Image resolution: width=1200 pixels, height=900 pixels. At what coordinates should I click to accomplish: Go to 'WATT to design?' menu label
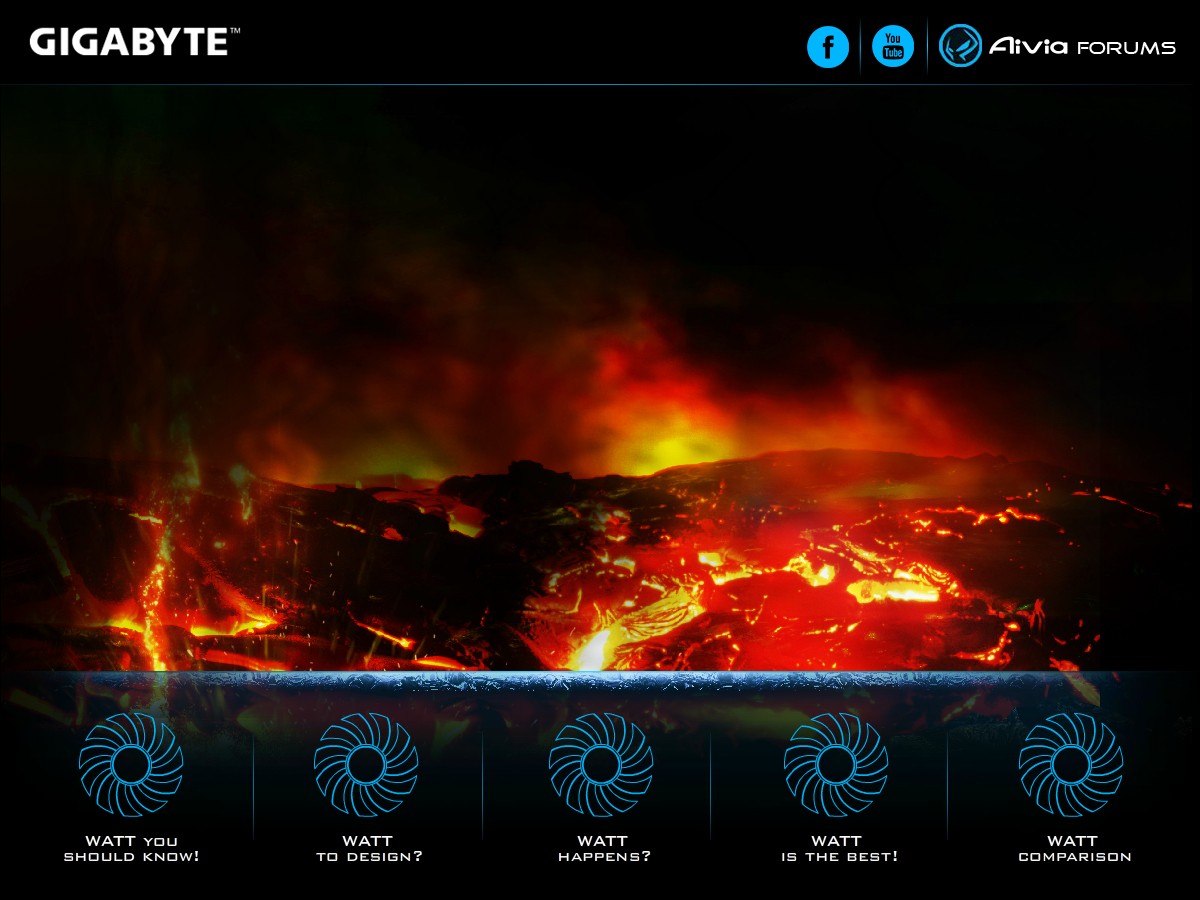coord(369,849)
